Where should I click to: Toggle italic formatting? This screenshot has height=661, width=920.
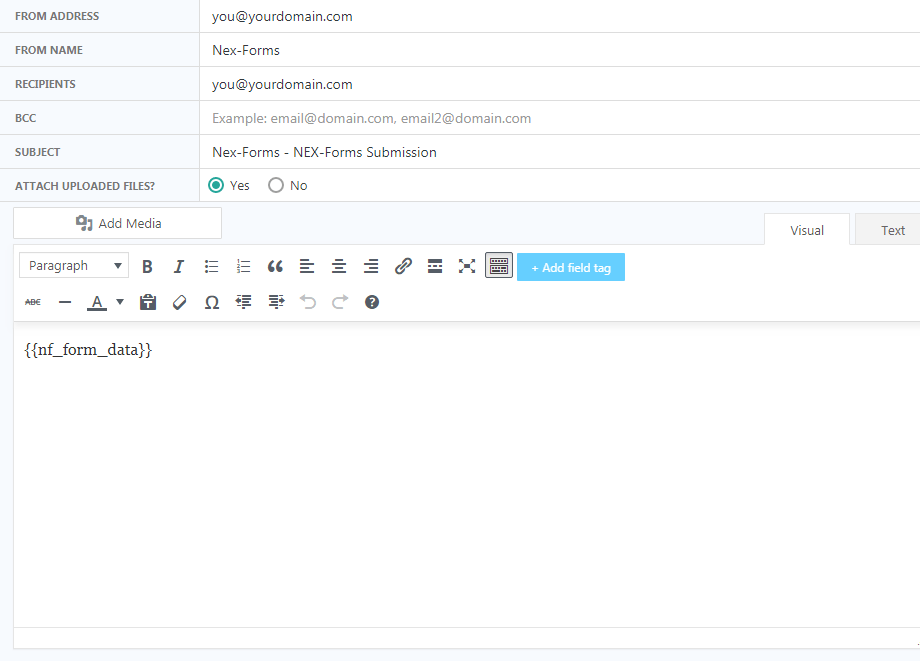click(179, 266)
